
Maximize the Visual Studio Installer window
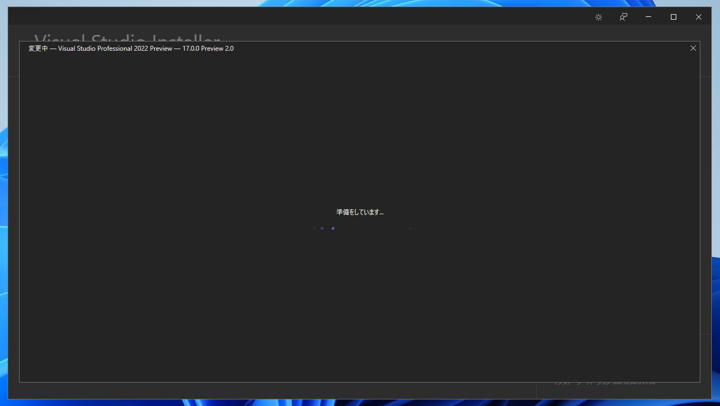pos(674,17)
